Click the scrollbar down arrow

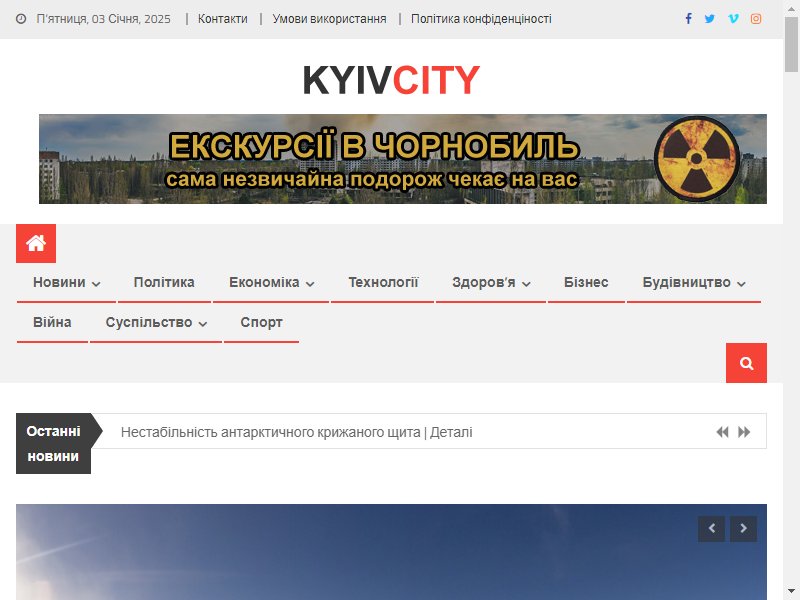point(791,591)
